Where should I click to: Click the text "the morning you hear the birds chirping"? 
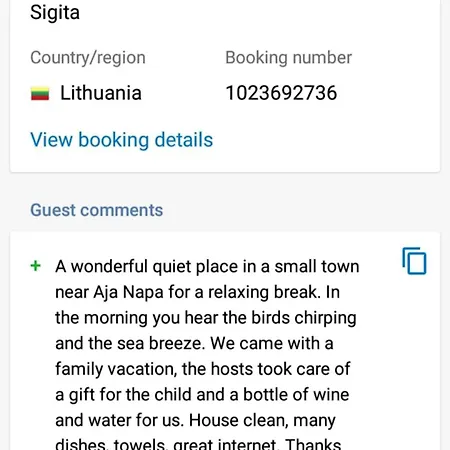point(206,318)
